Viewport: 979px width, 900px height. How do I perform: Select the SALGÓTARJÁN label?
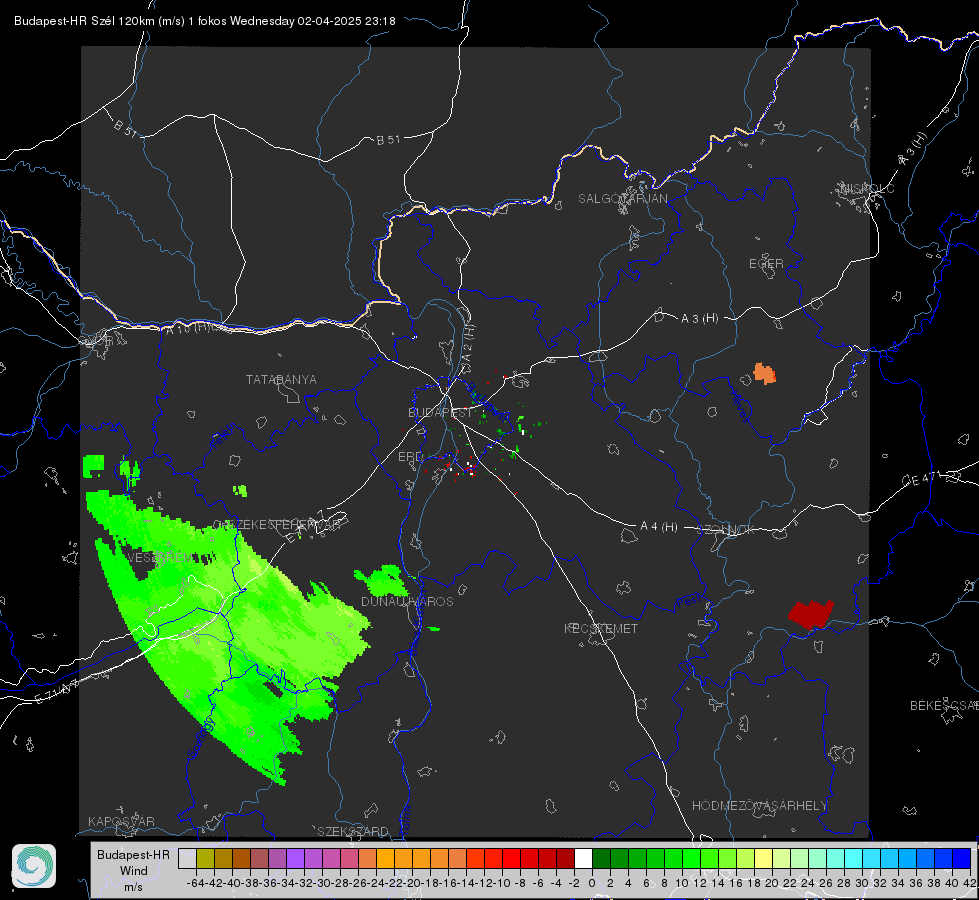click(x=622, y=199)
